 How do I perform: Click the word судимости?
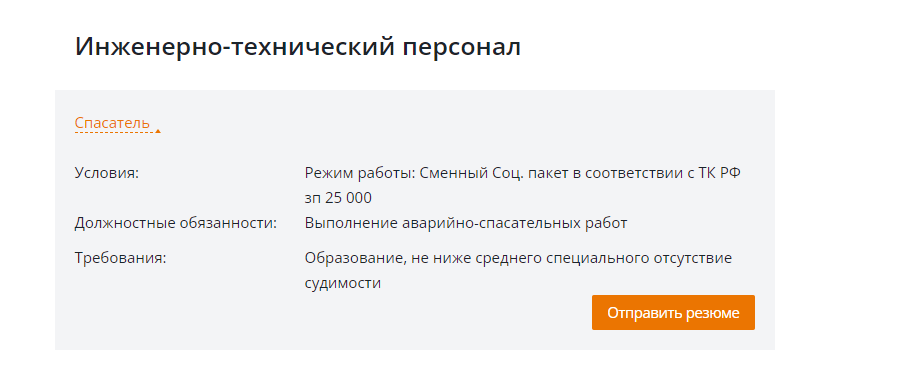pos(343,284)
